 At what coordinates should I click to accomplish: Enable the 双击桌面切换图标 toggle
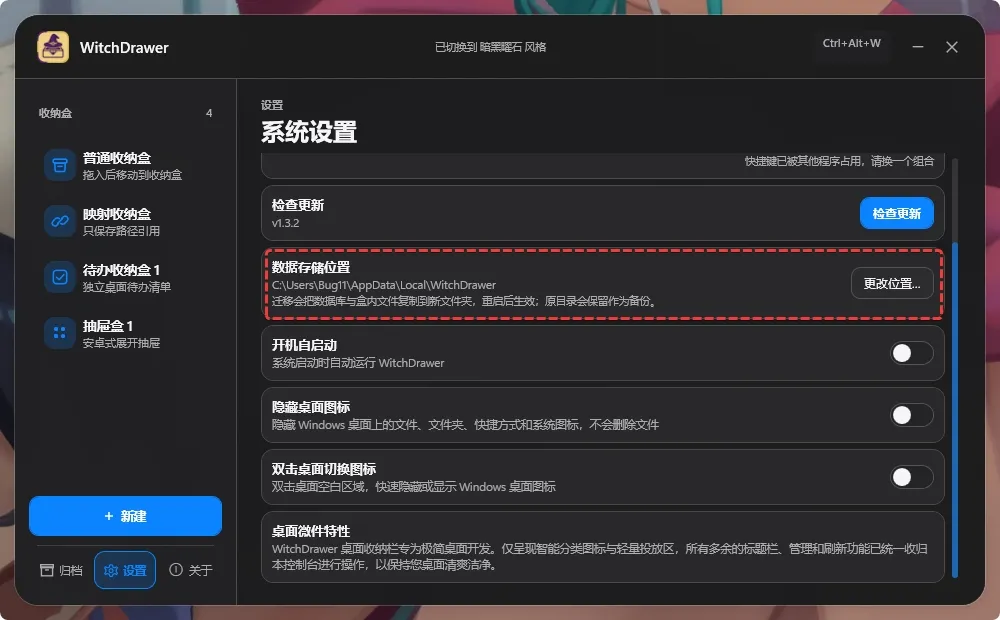coord(911,477)
